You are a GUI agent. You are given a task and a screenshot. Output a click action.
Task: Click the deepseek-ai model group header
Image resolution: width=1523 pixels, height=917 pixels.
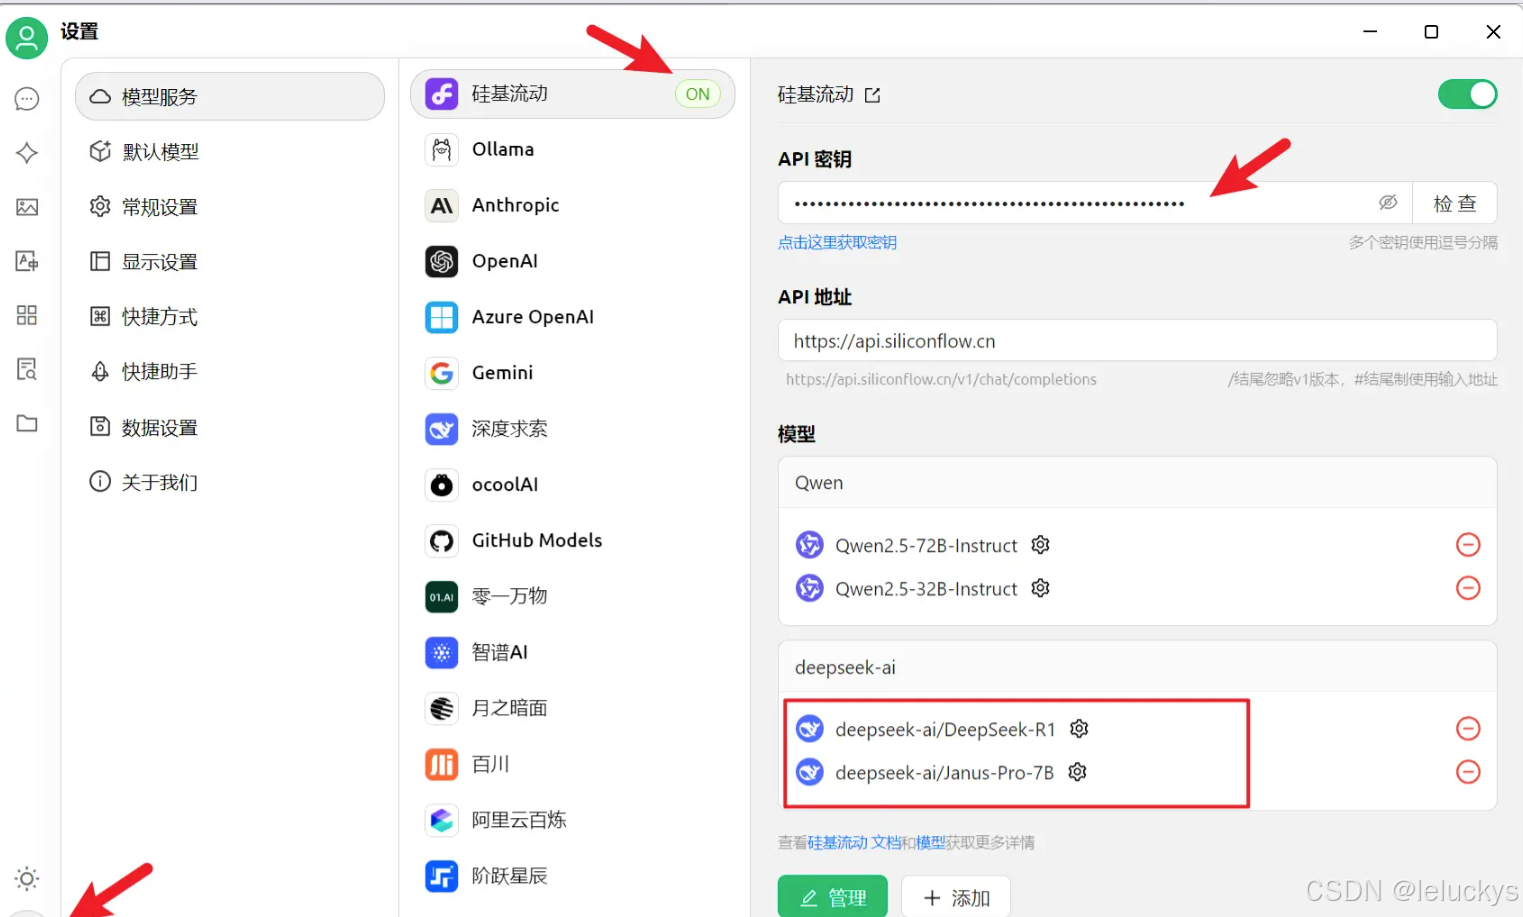1137,667
